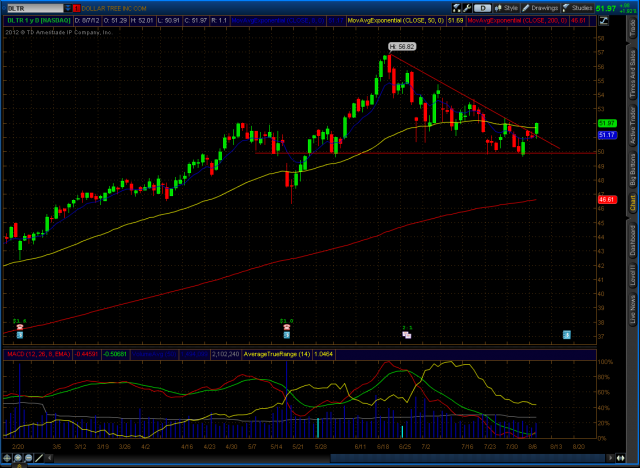Click MovAvgExponential (CLOSE, 200, 0) study label
Image resolution: width=640 pixels, height=468 pixels.
pos(517,20)
